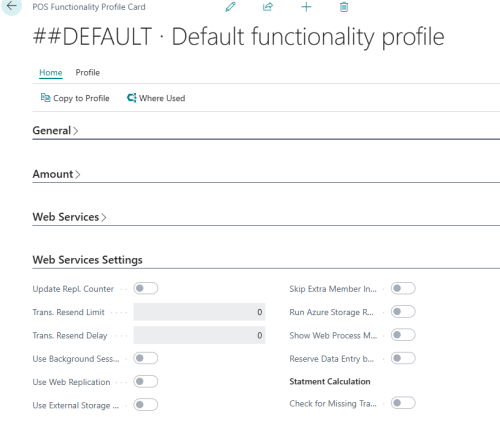Switch to the Profile tab
Screen dimensions: 500x442
87,72
